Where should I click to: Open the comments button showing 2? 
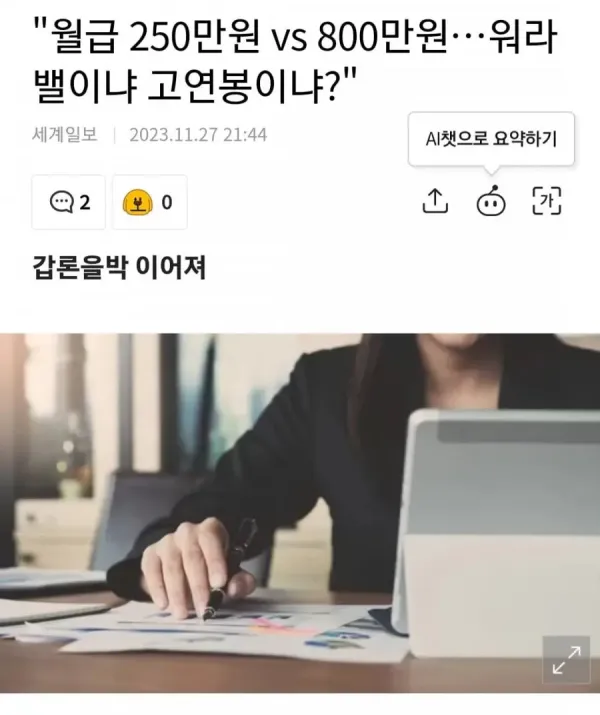68,202
